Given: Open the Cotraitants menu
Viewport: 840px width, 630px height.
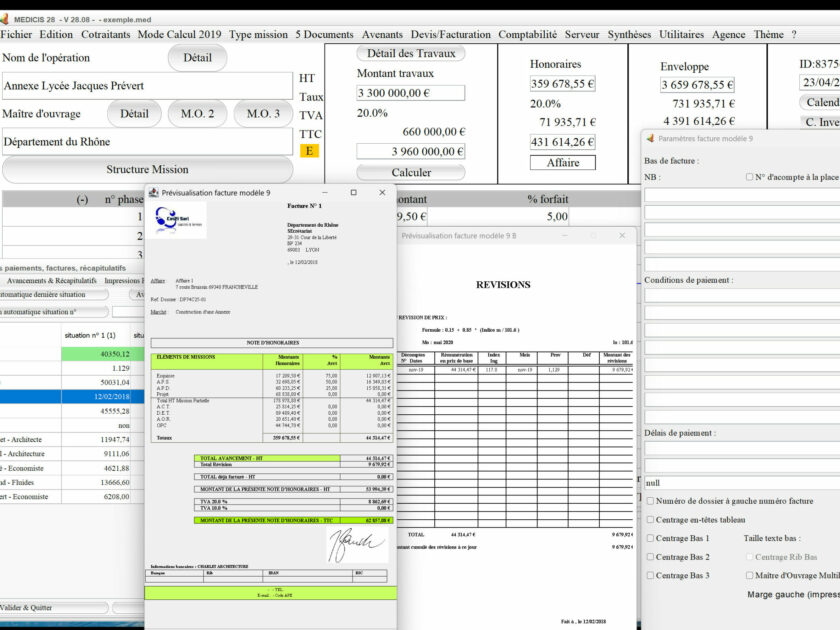Looking at the screenshot, I should tap(106, 34).
